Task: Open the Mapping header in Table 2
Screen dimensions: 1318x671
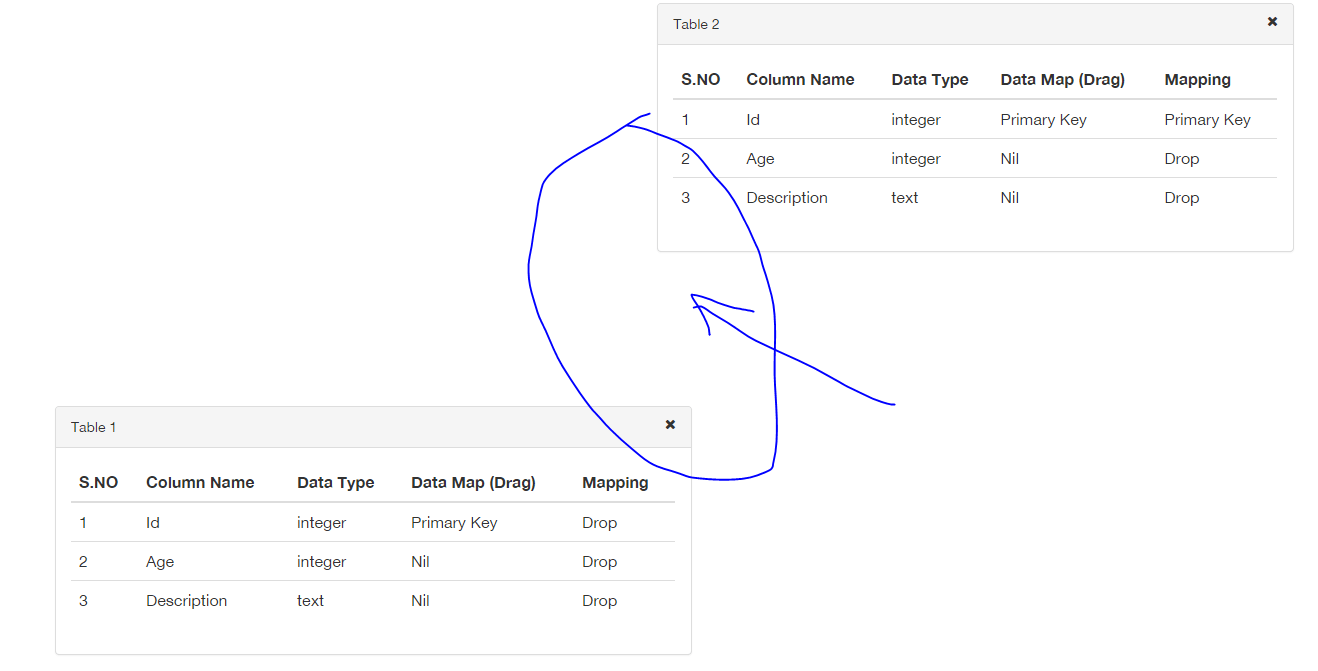Action: (1197, 79)
